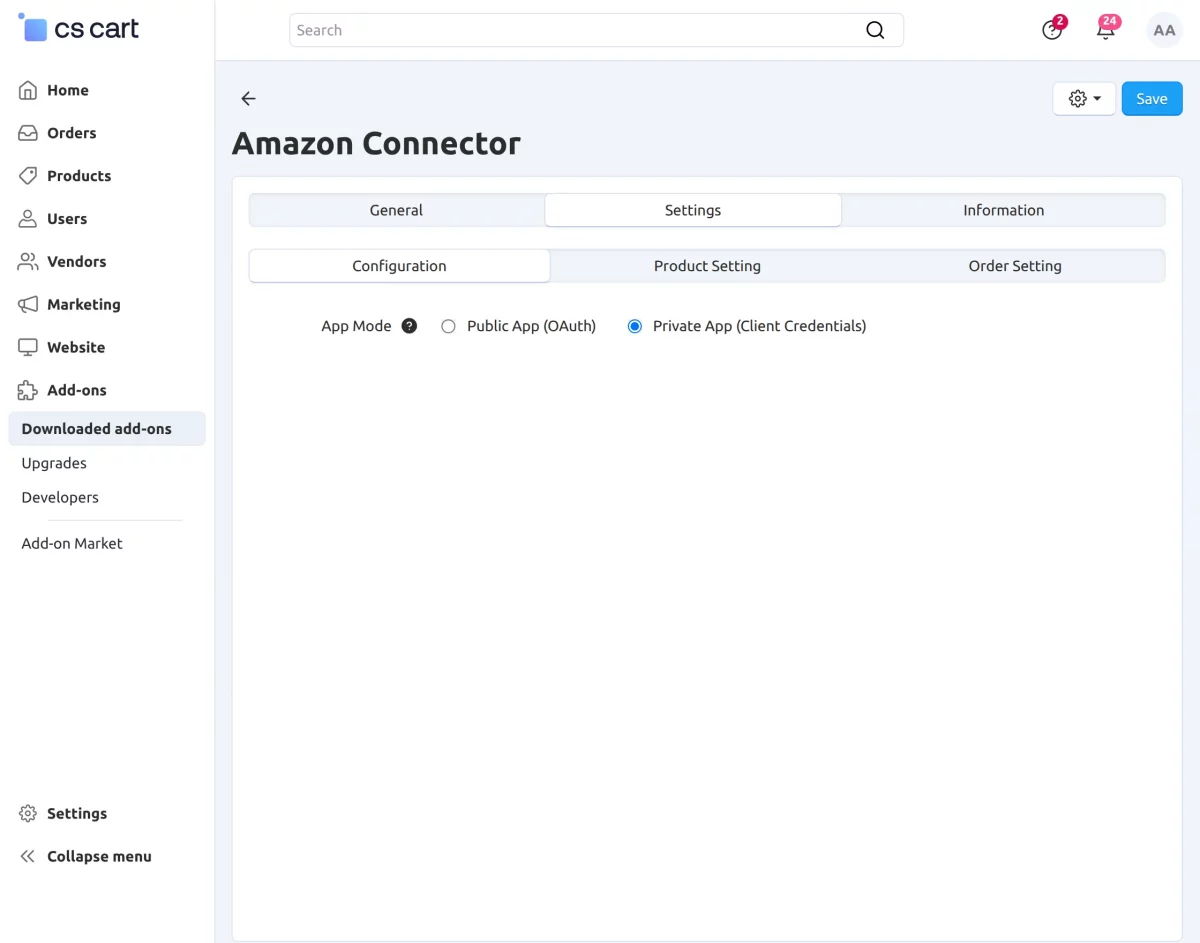This screenshot has width=1200, height=943.
Task: Open the Product Setting sub-tab
Action: click(707, 266)
